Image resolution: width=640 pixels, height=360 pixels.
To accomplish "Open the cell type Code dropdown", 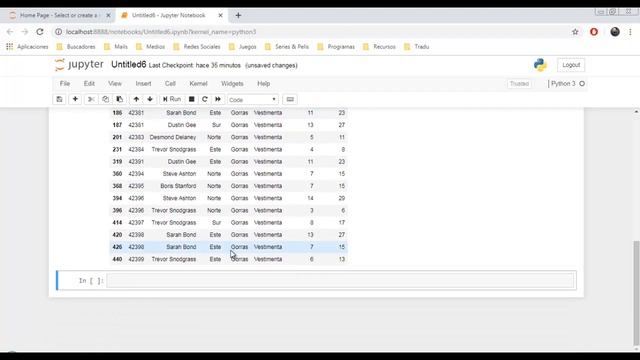I will [253, 100].
